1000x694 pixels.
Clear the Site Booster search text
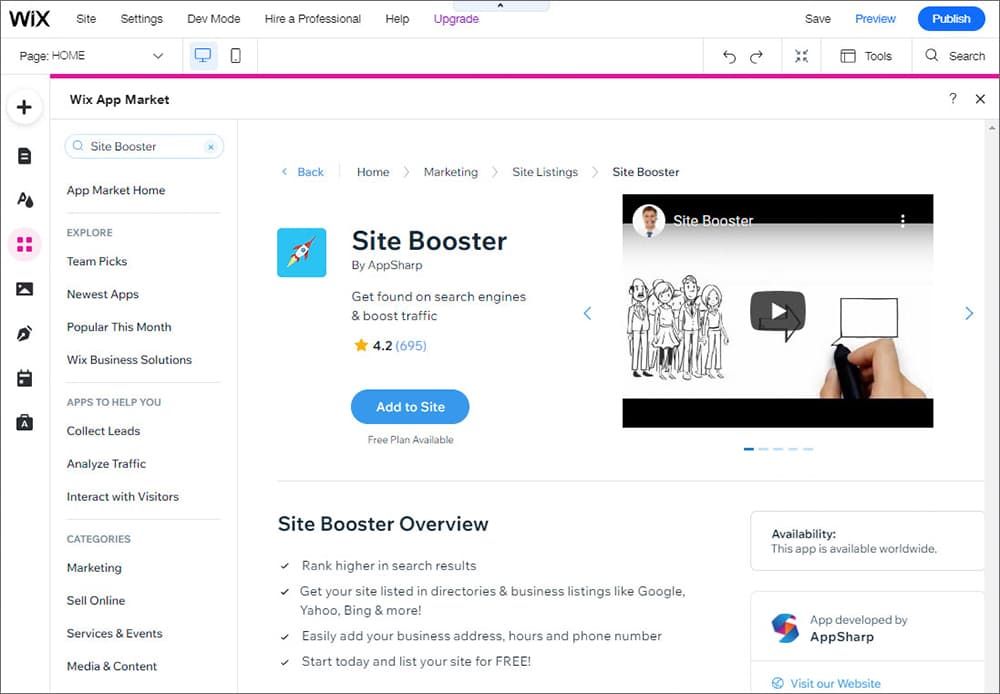coord(210,147)
